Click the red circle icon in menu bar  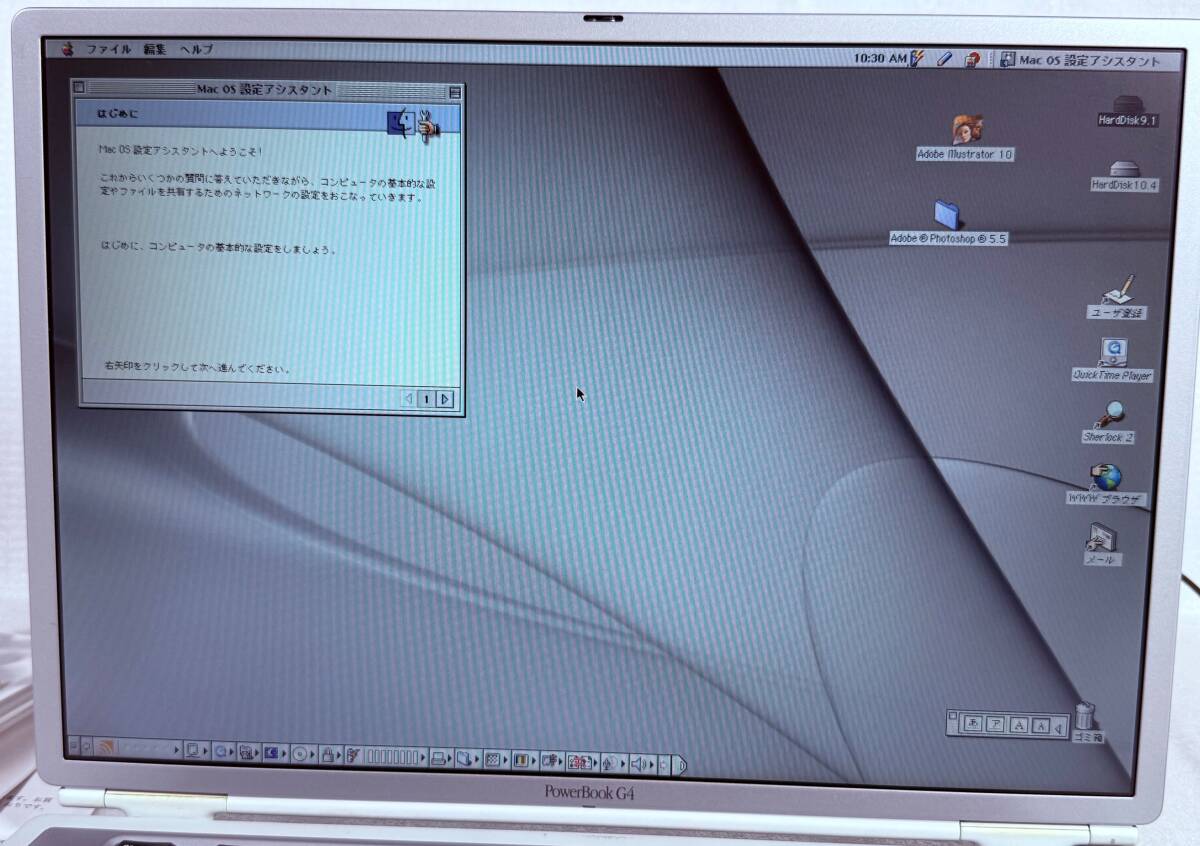coord(971,60)
